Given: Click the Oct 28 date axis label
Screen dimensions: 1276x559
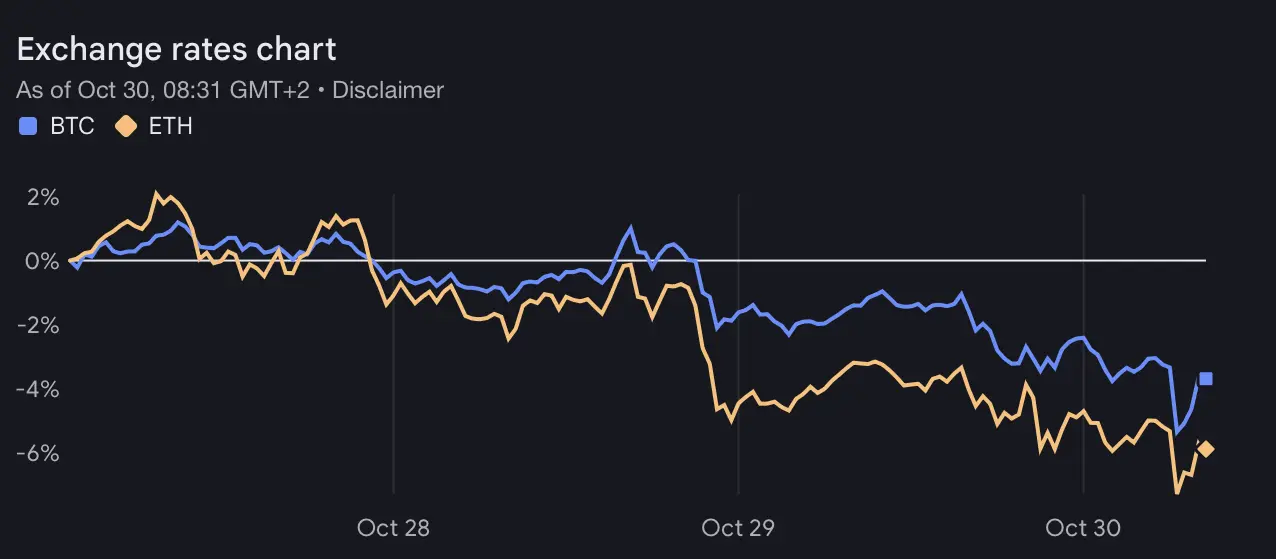Looking at the screenshot, I should pyautogui.click(x=393, y=527).
